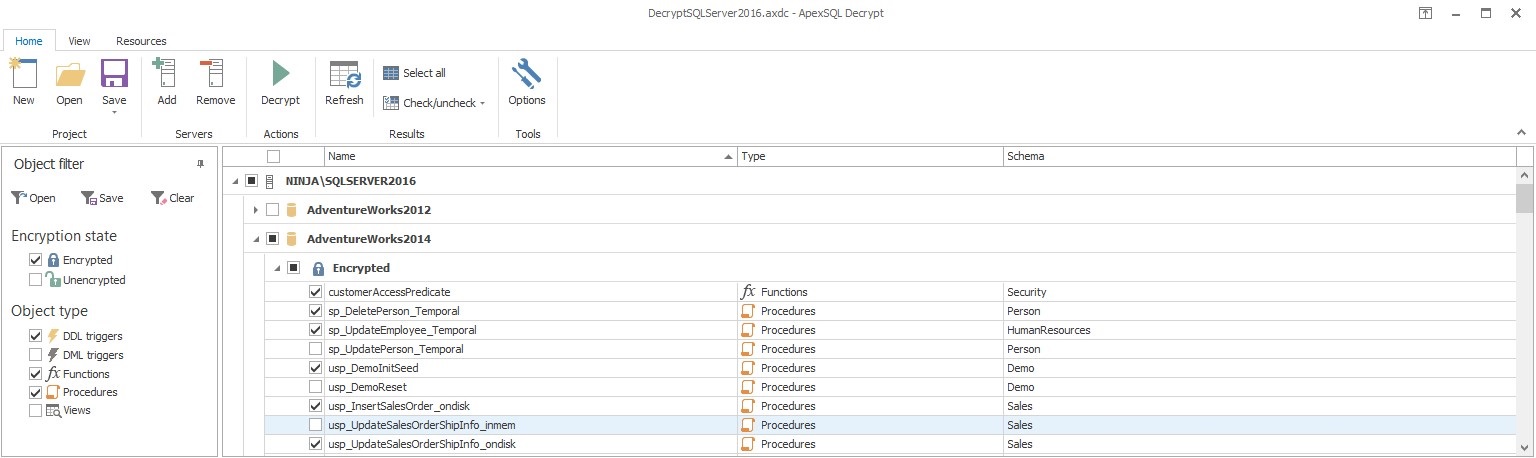This screenshot has height=458, width=1536.
Task: Click procedure icon in sp_DeletePerson_Temporal row
Action: 747,311
